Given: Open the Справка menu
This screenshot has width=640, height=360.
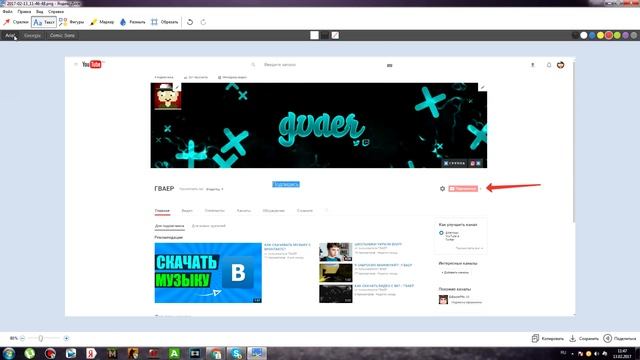Looking at the screenshot, I should [x=56, y=11].
